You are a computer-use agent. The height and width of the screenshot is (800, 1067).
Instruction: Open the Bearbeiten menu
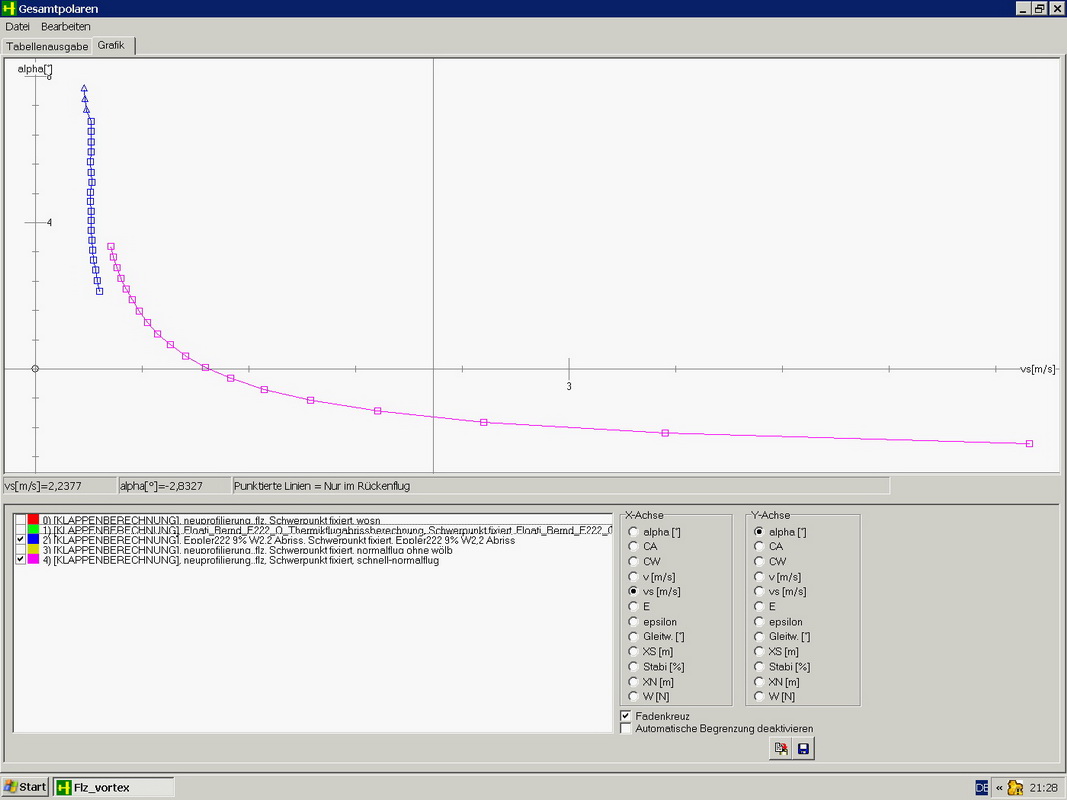click(65, 26)
